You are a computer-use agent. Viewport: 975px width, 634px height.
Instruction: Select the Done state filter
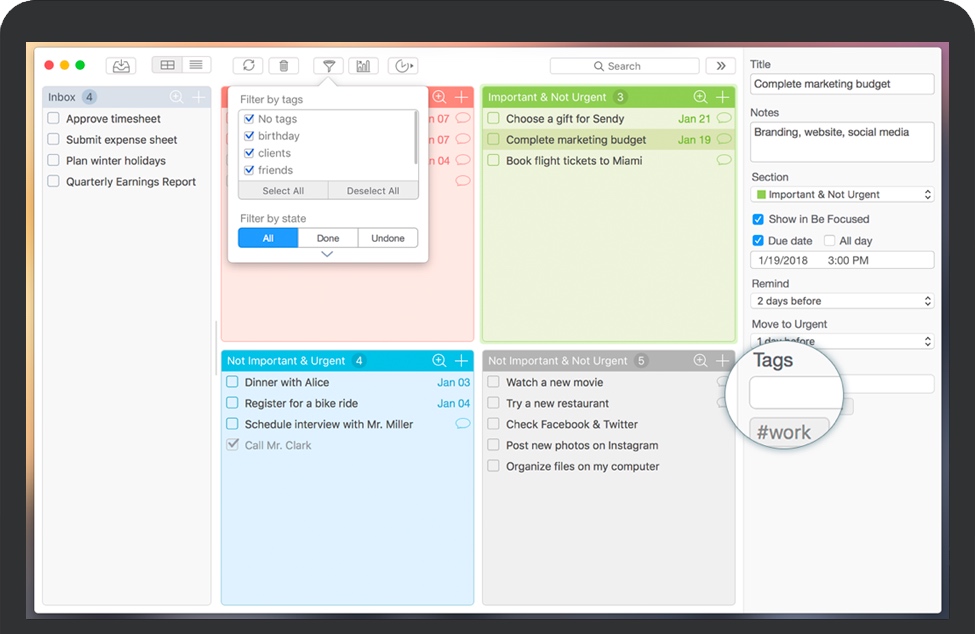(x=328, y=238)
